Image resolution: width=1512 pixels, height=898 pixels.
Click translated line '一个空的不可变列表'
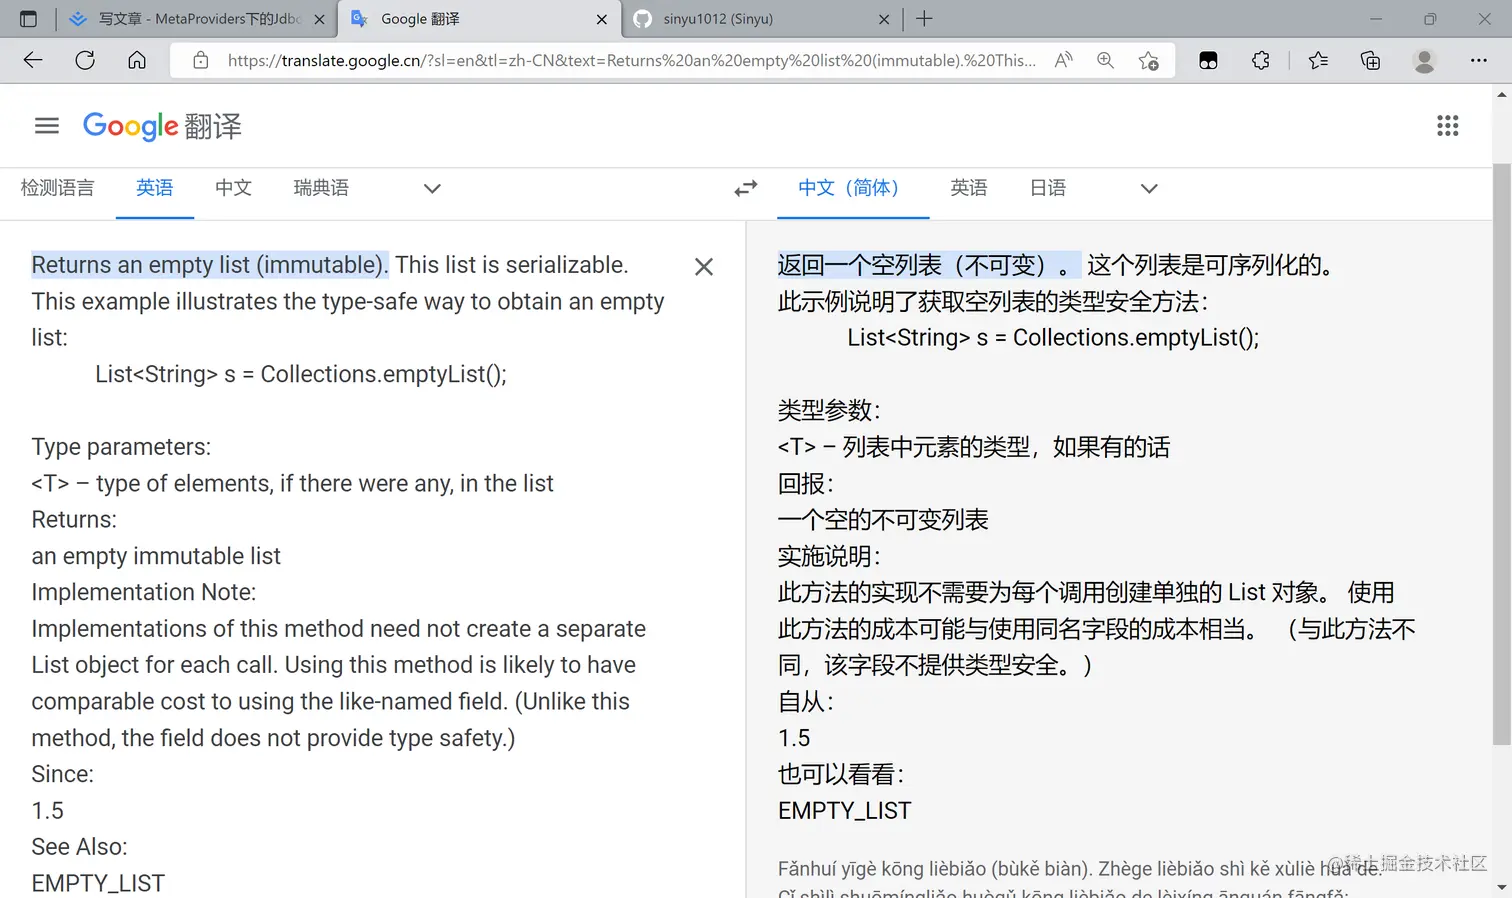point(883,520)
